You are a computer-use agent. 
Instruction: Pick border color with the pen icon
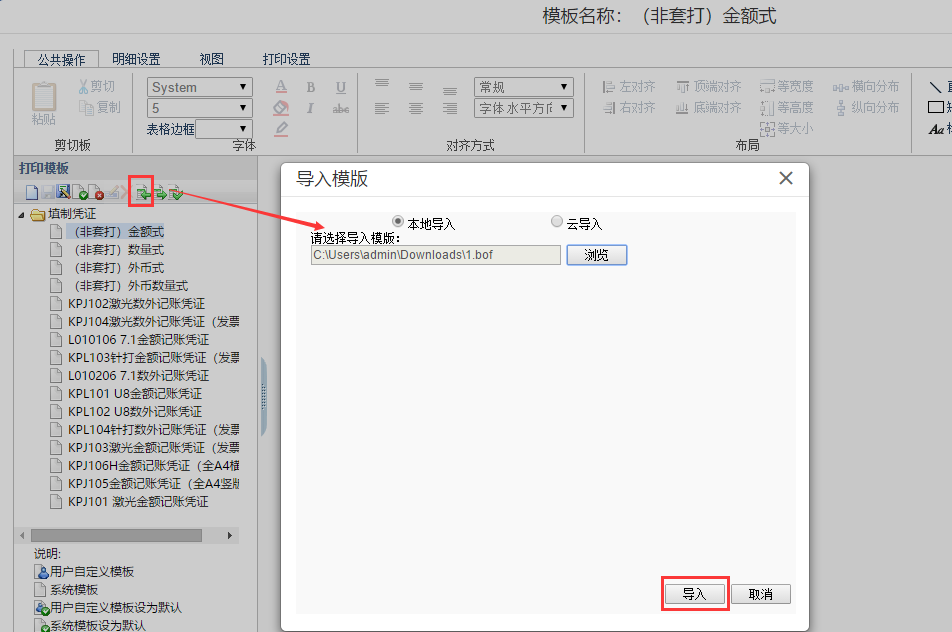(280, 129)
